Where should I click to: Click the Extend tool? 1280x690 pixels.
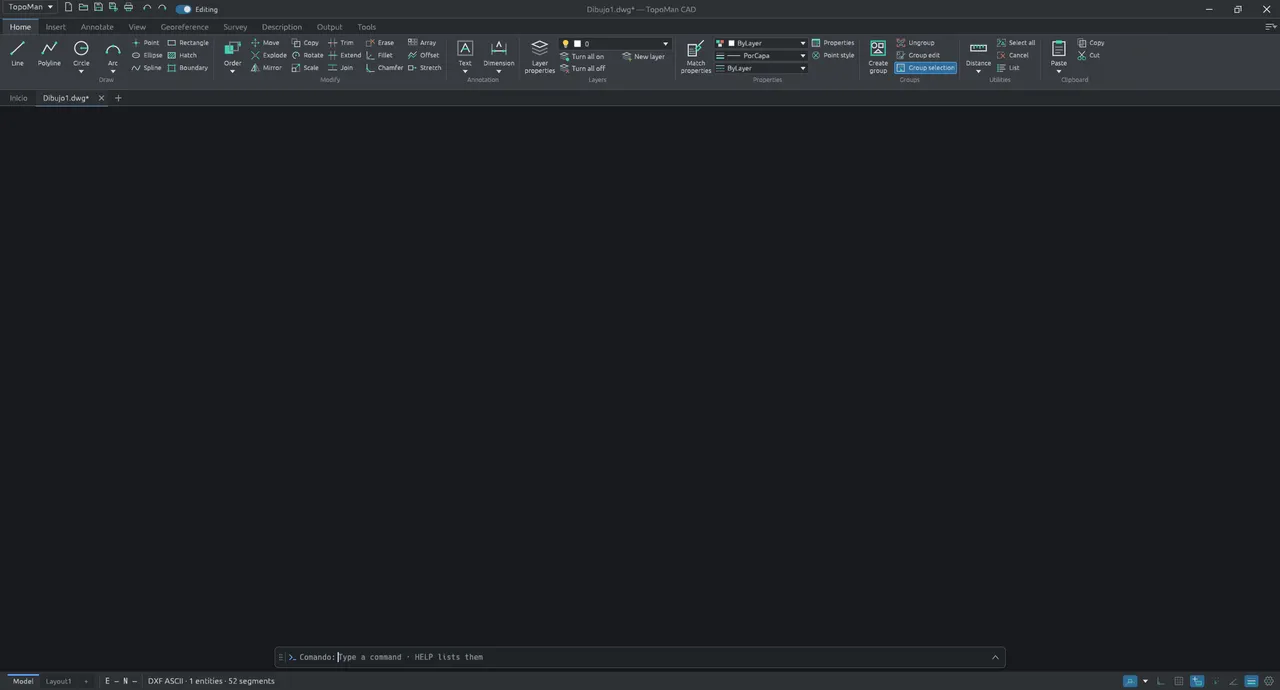(345, 55)
